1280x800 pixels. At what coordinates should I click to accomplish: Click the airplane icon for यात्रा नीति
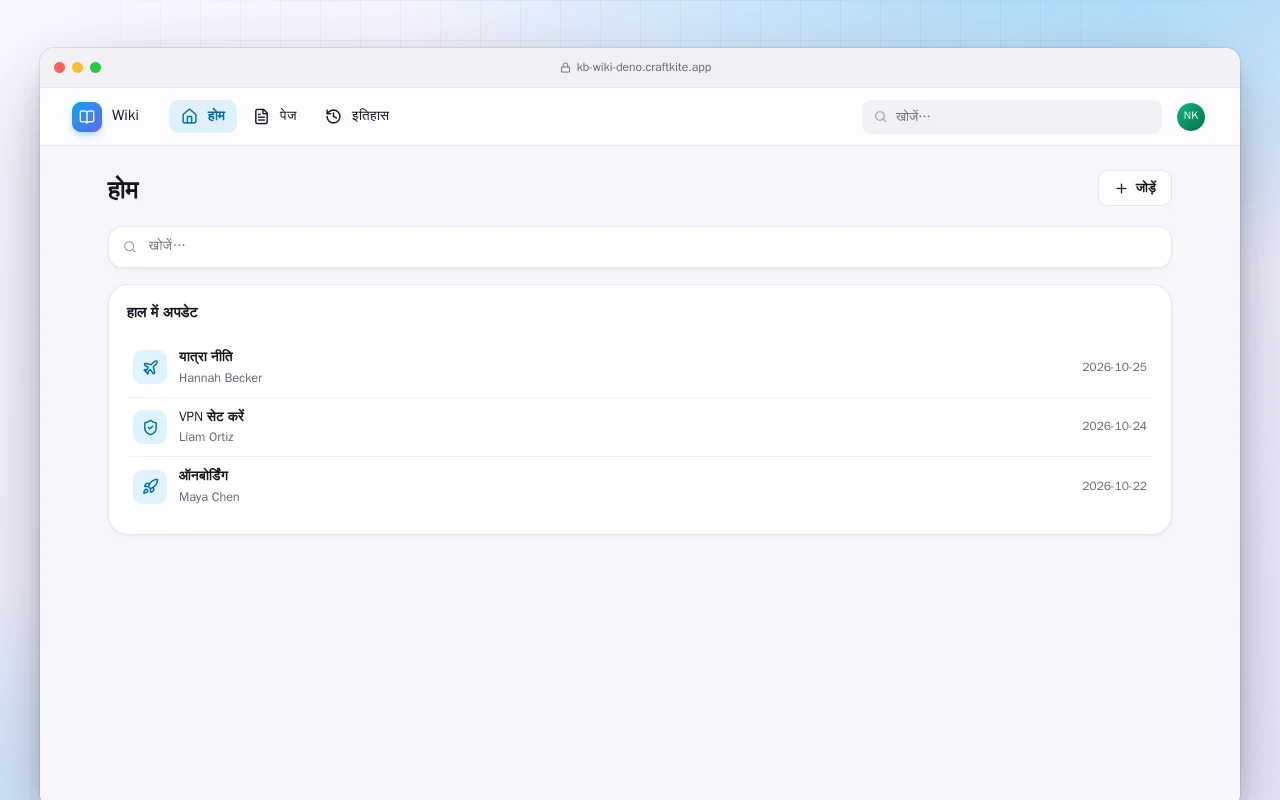click(150, 367)
